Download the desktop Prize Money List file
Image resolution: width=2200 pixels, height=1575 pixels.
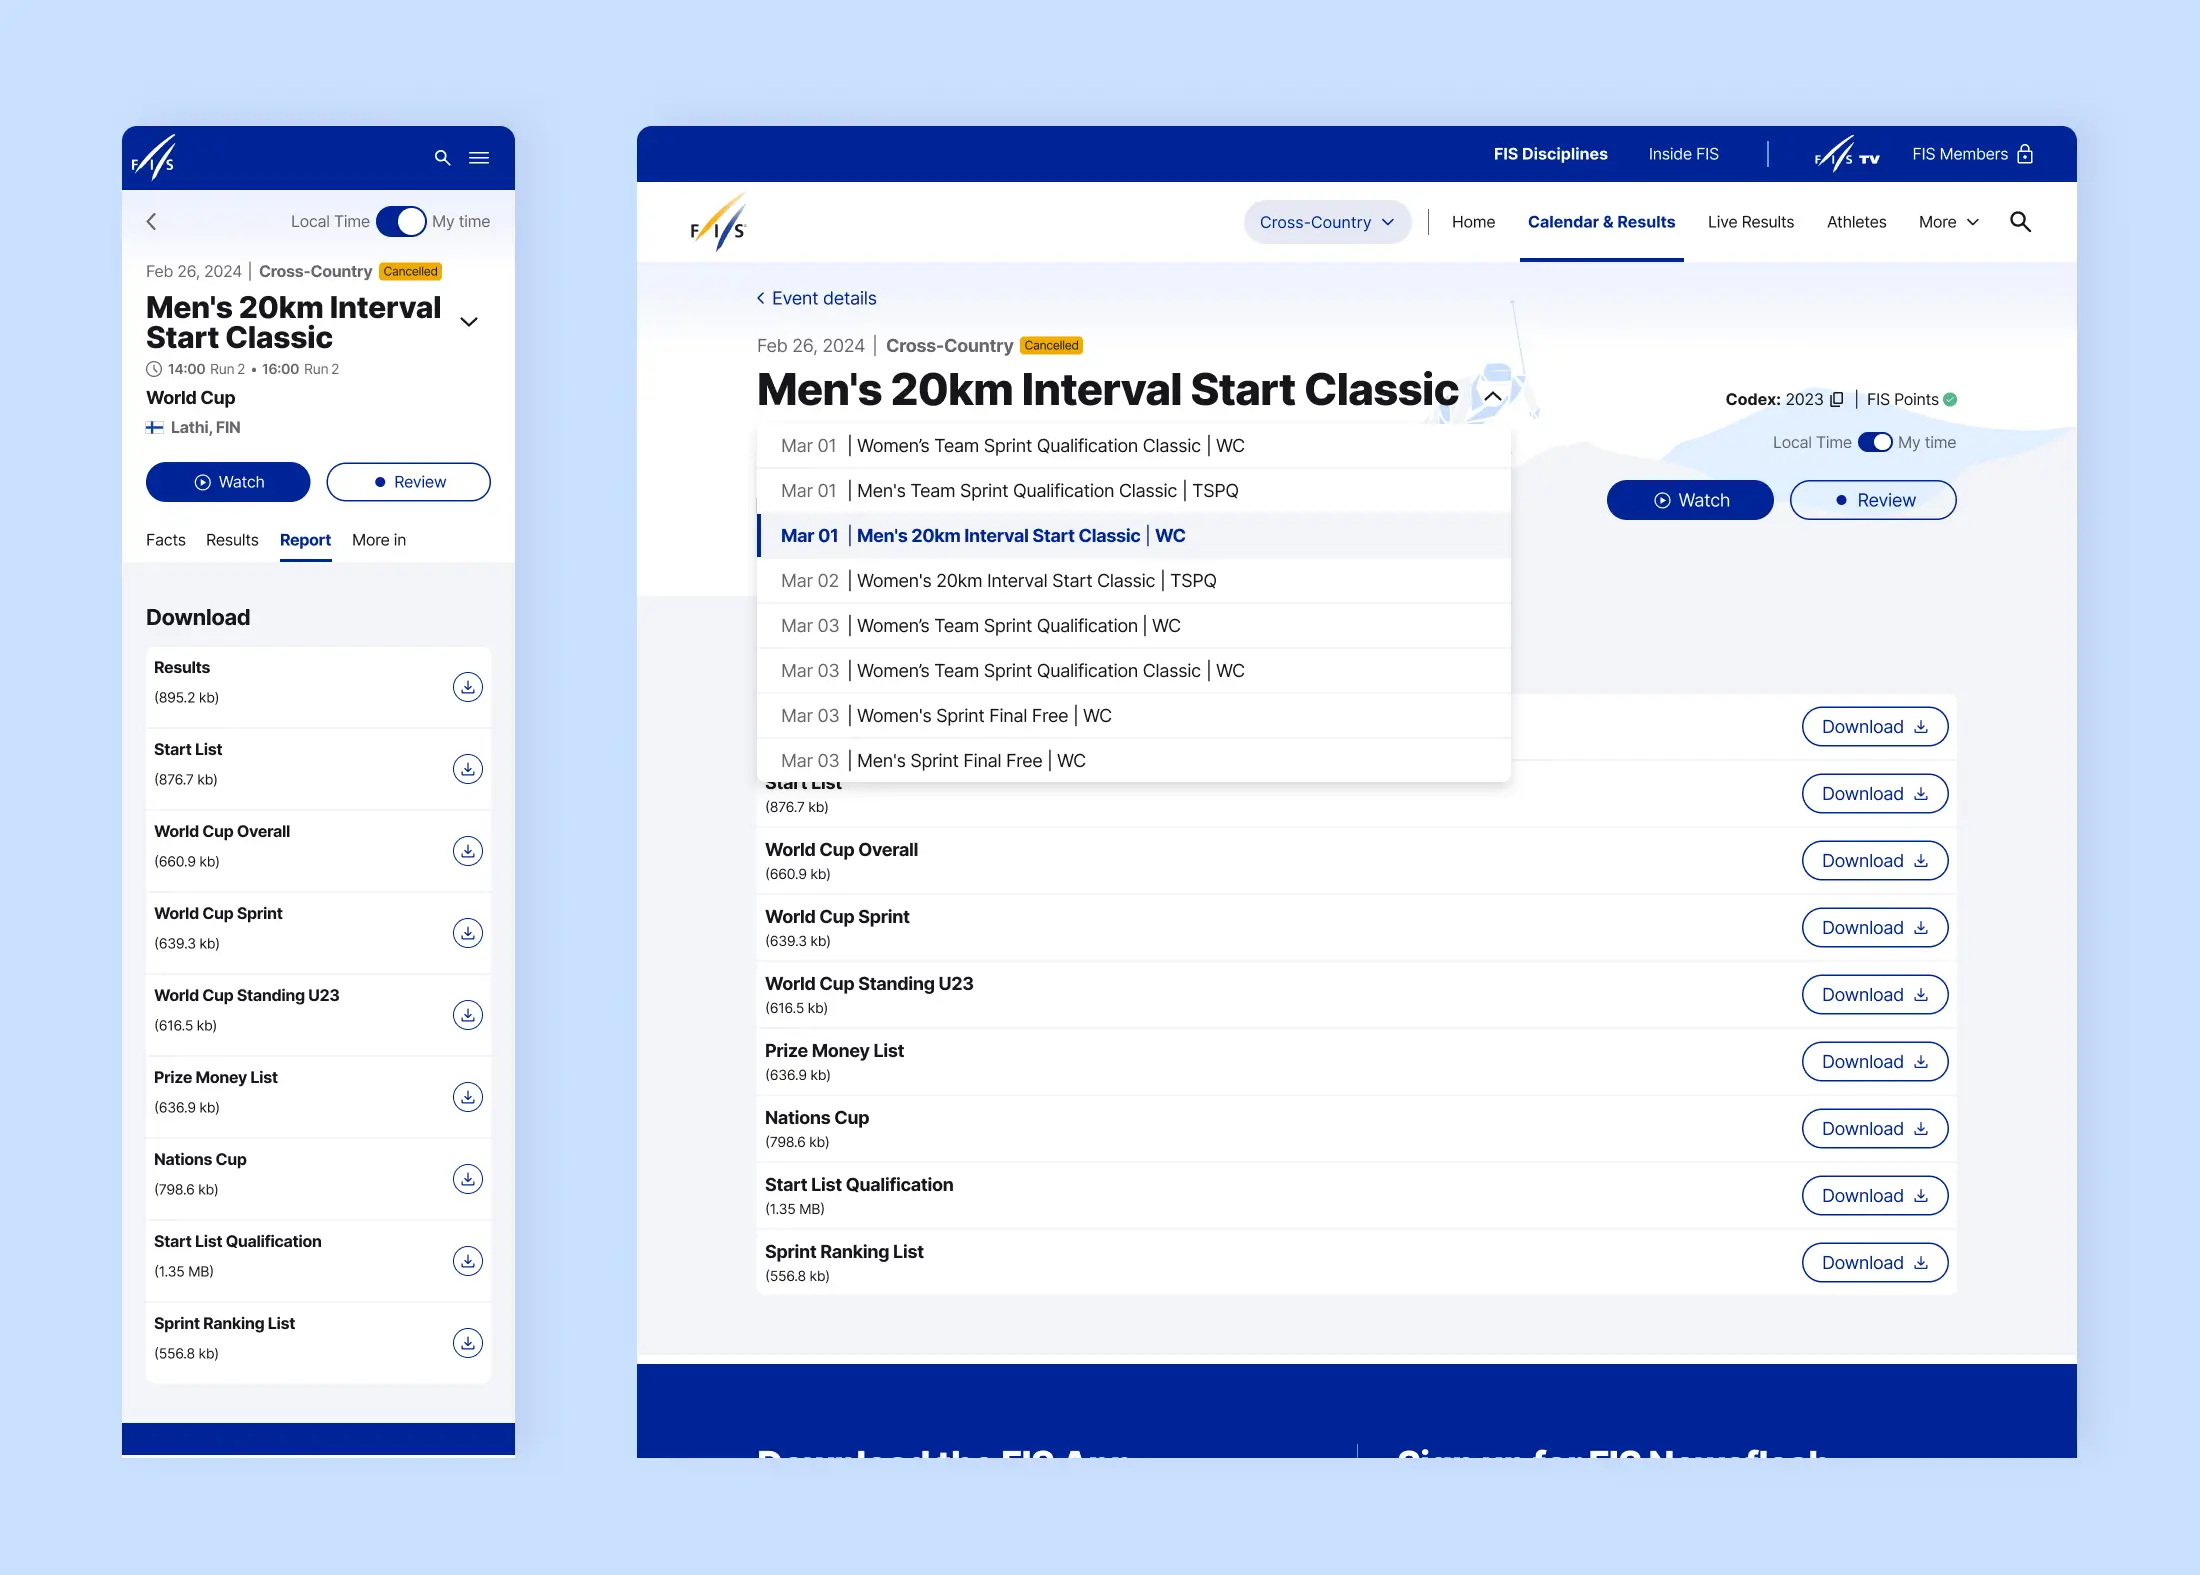(x=1875, y=1062)
